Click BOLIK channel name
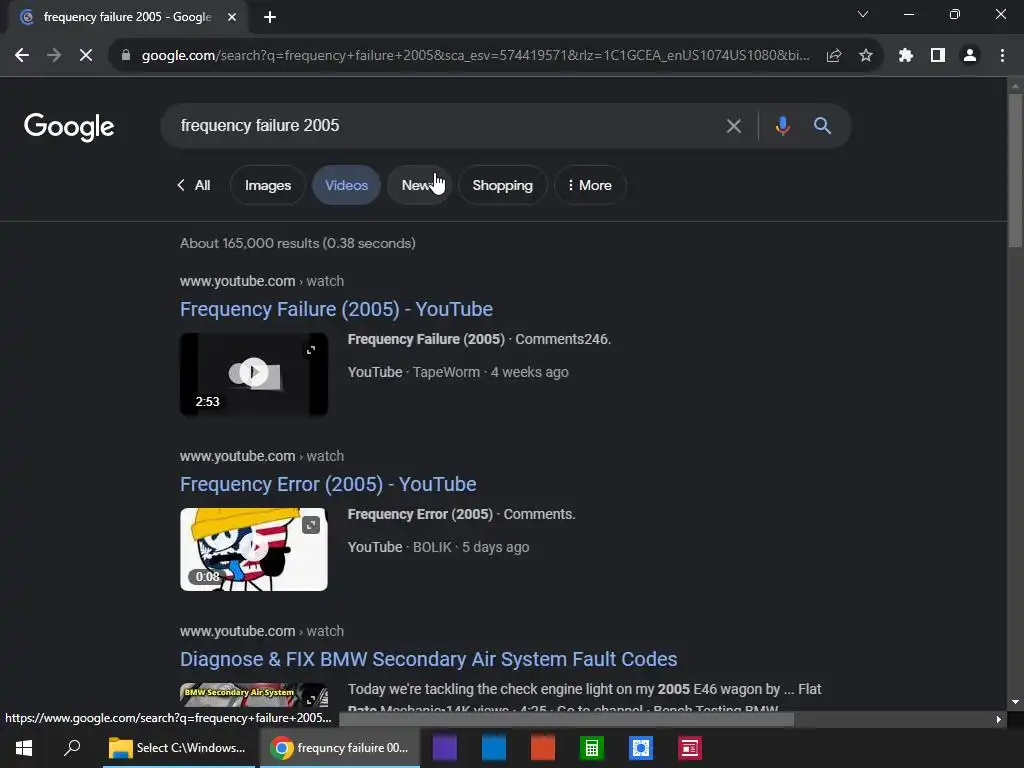 [432, 547]
